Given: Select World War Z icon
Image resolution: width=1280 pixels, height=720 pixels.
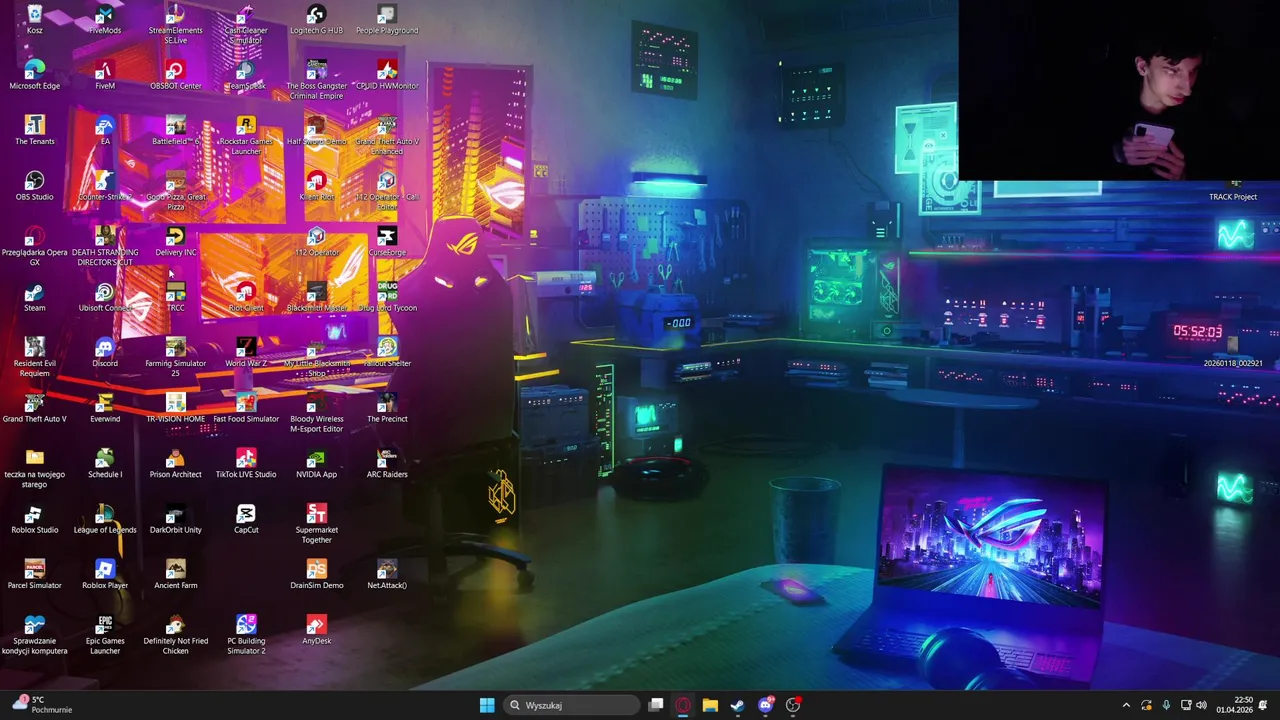Looking at the screenshot, I should point(246,352).
